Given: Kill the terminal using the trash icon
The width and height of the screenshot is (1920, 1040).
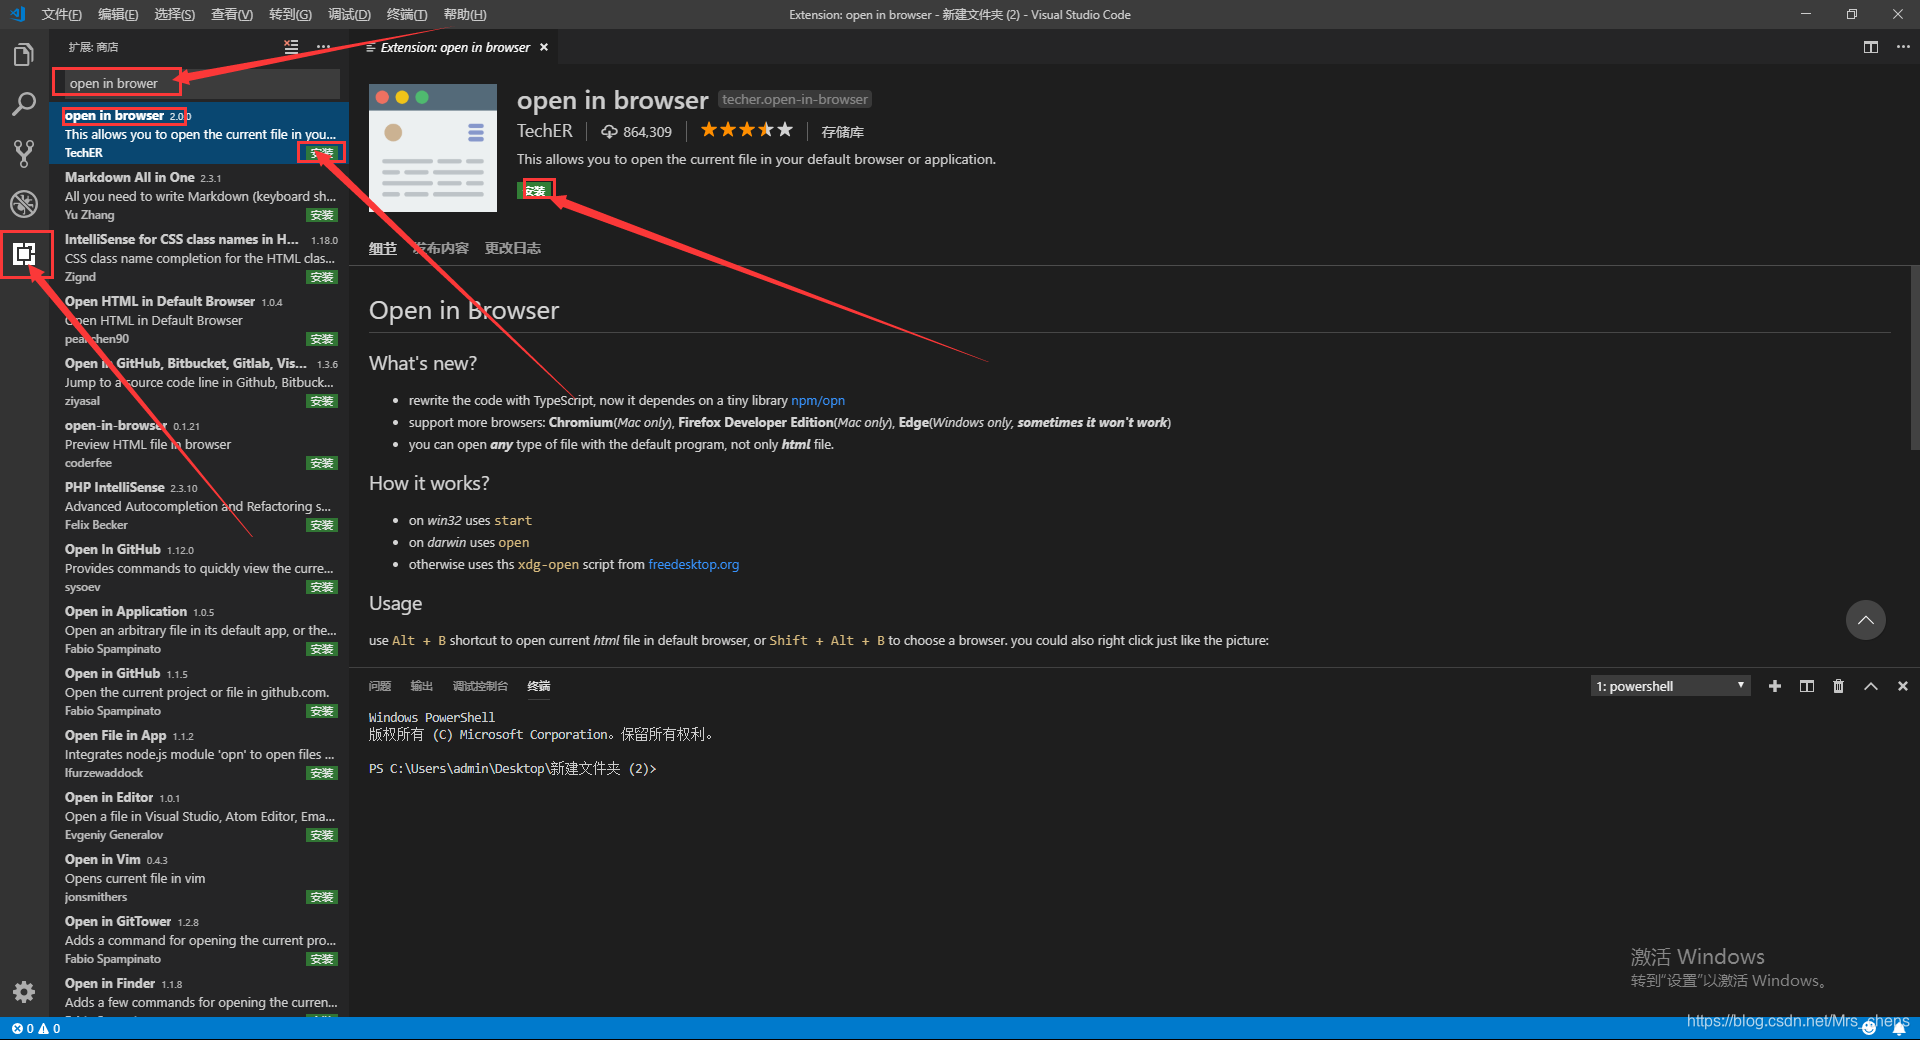Looking at the screenshot, I should 1838,686.
